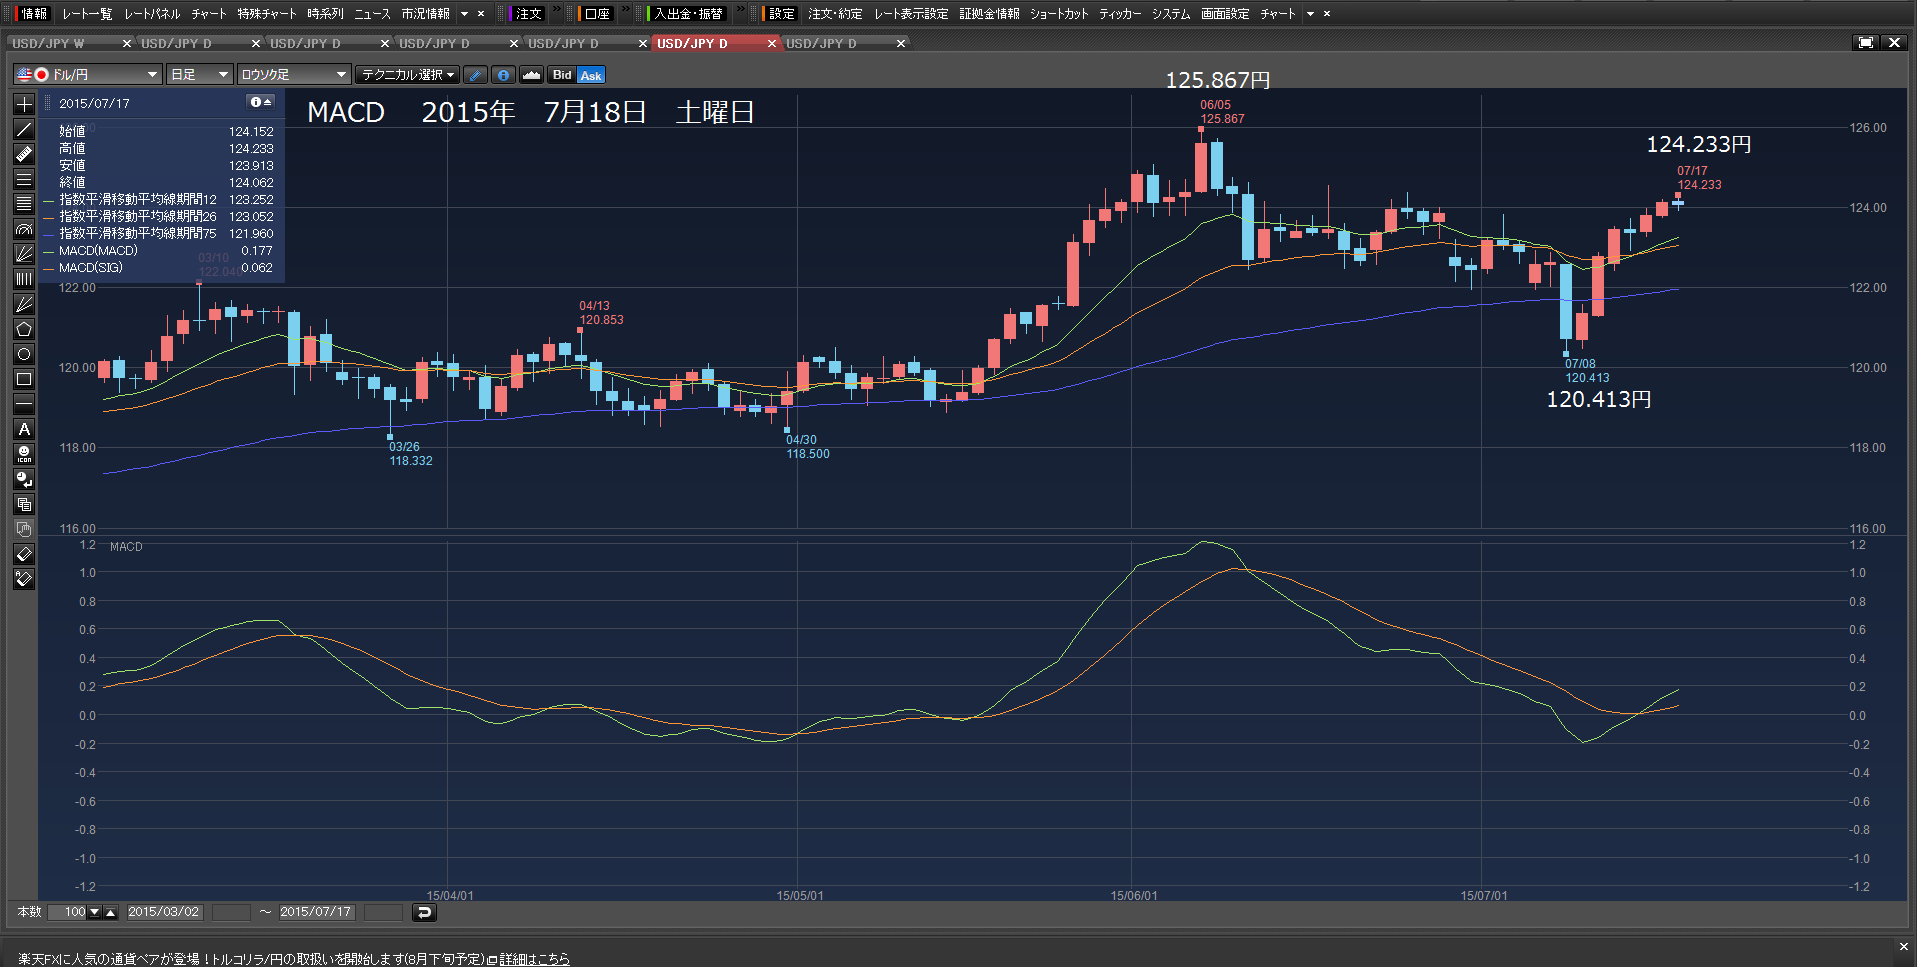Select the rectangle shape tool
The width and height of the screenshot is (1917, 967).
click(24, 379)
